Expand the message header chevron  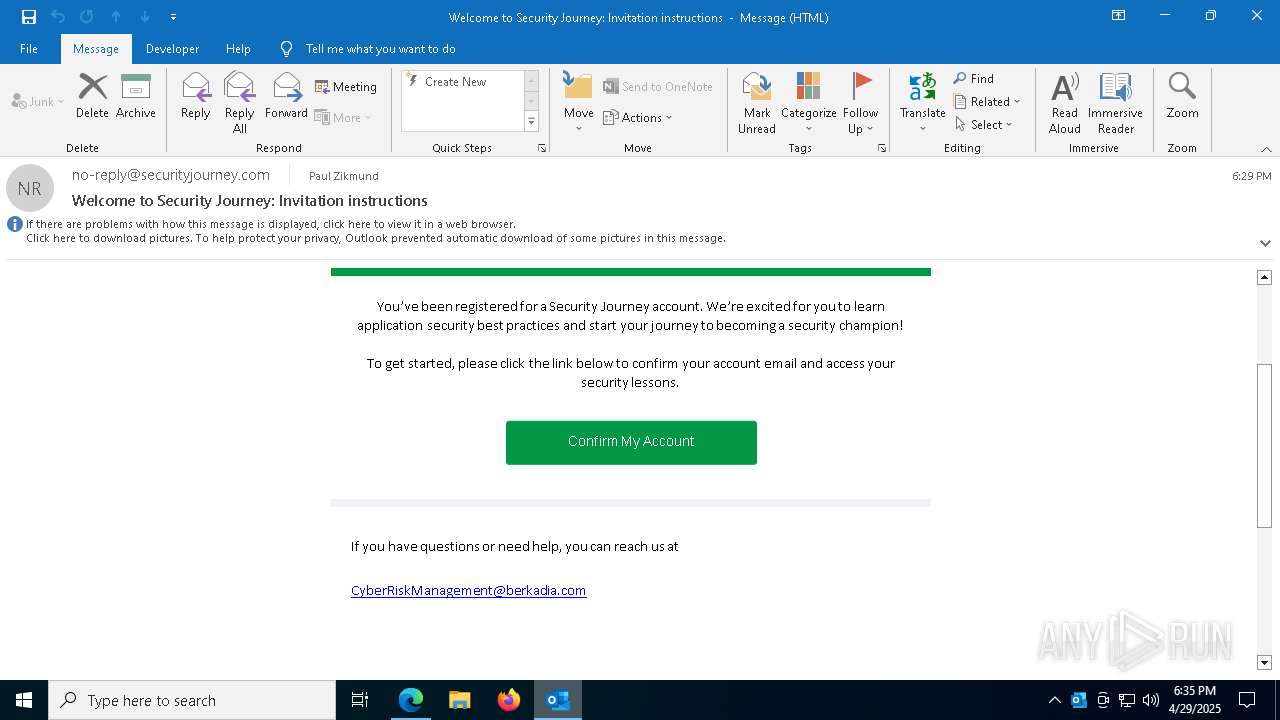point(1265,243)
